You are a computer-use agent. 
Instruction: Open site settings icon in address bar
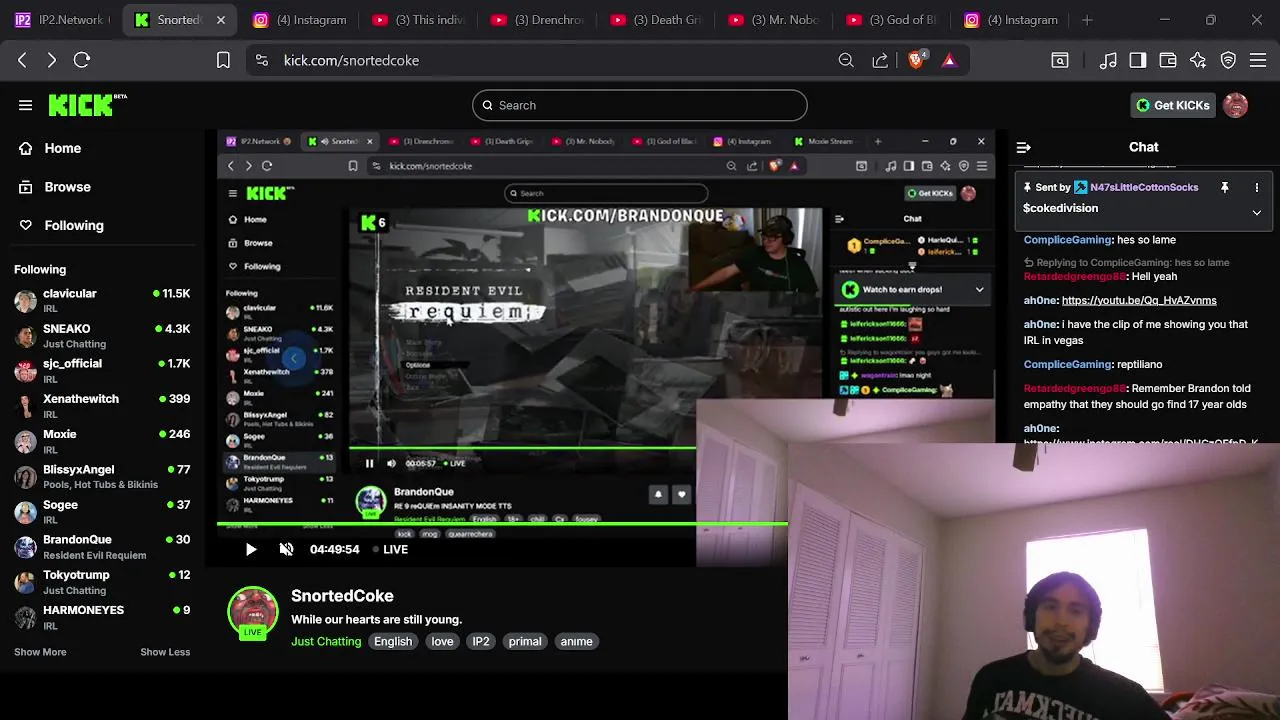pos(262,60)
